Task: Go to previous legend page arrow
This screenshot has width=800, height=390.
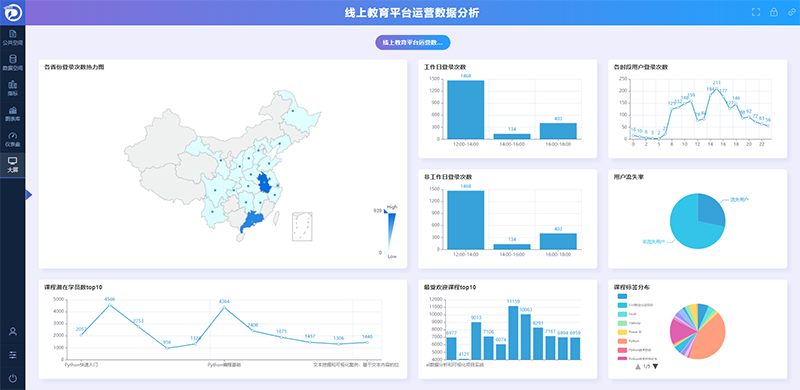Action: pyautogui.click(x=637, y=367)
